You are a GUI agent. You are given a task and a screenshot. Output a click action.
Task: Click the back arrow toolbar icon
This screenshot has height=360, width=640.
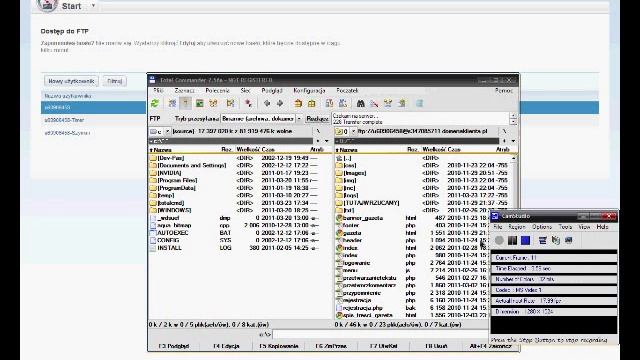point(267,104)
